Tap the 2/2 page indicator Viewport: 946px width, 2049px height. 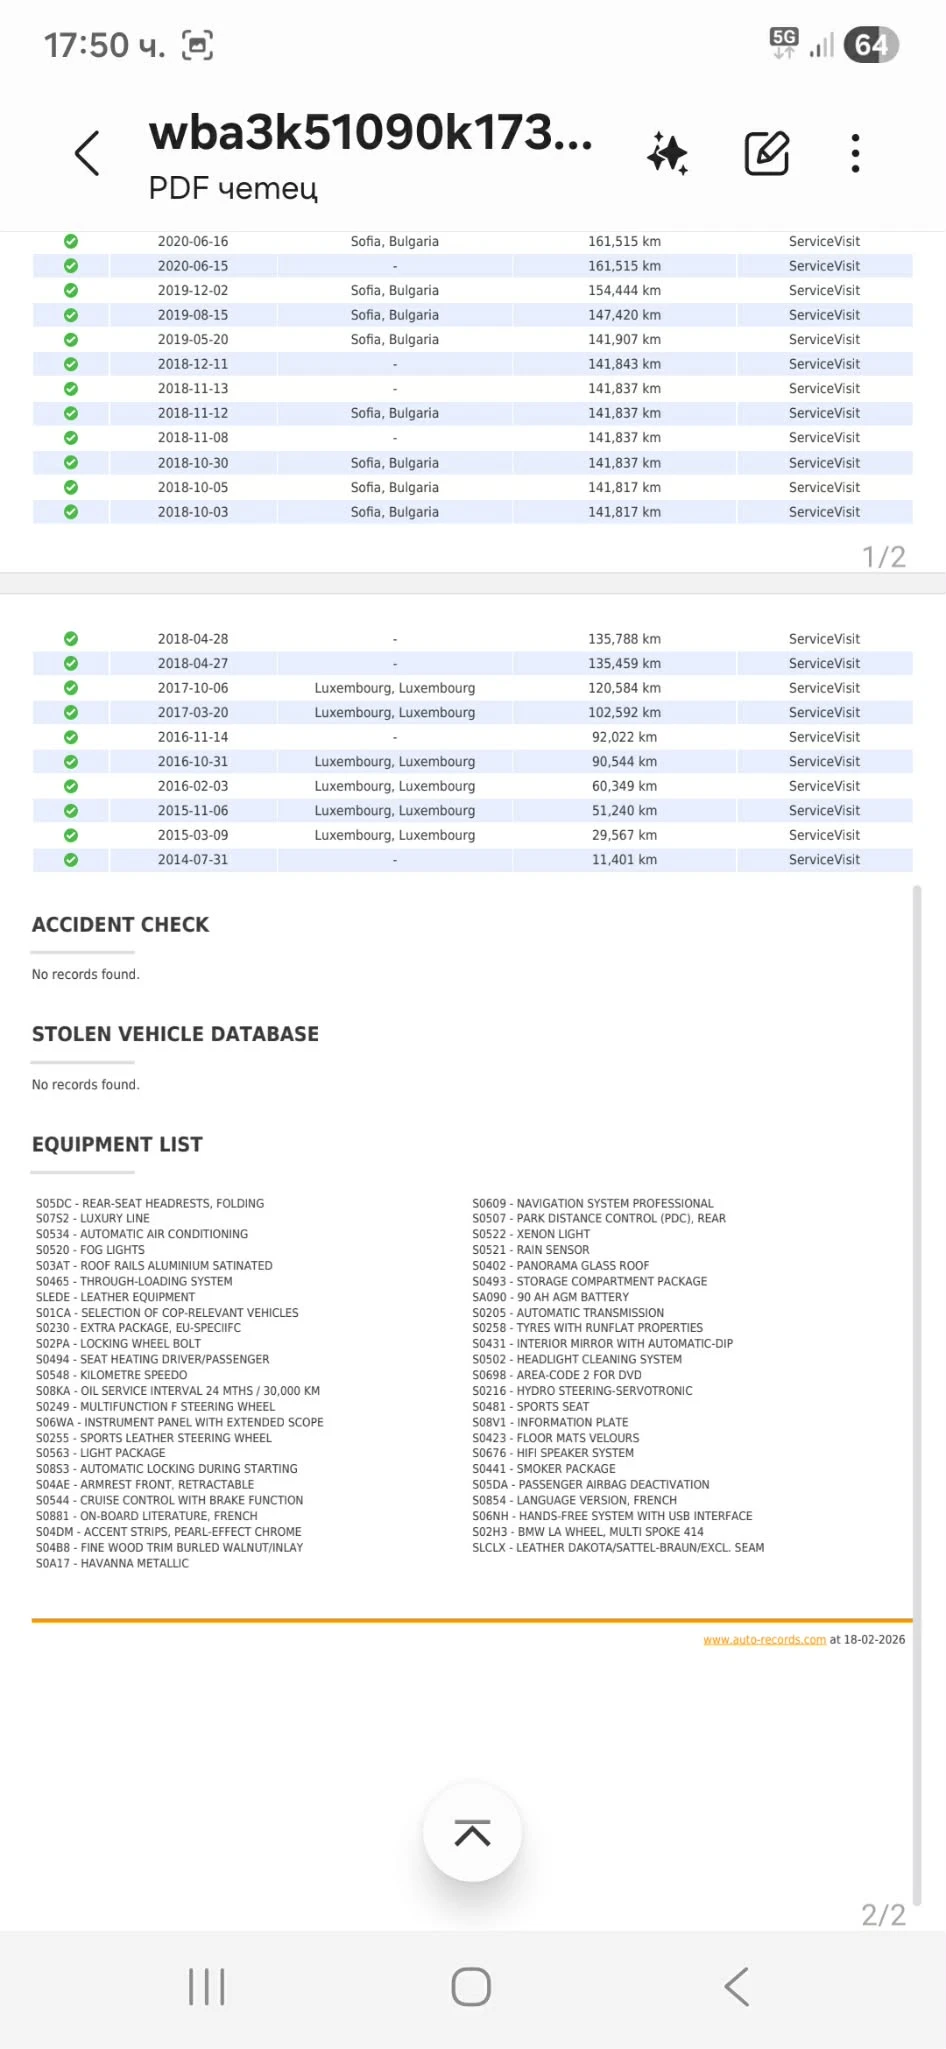(x=884, y=1915)
